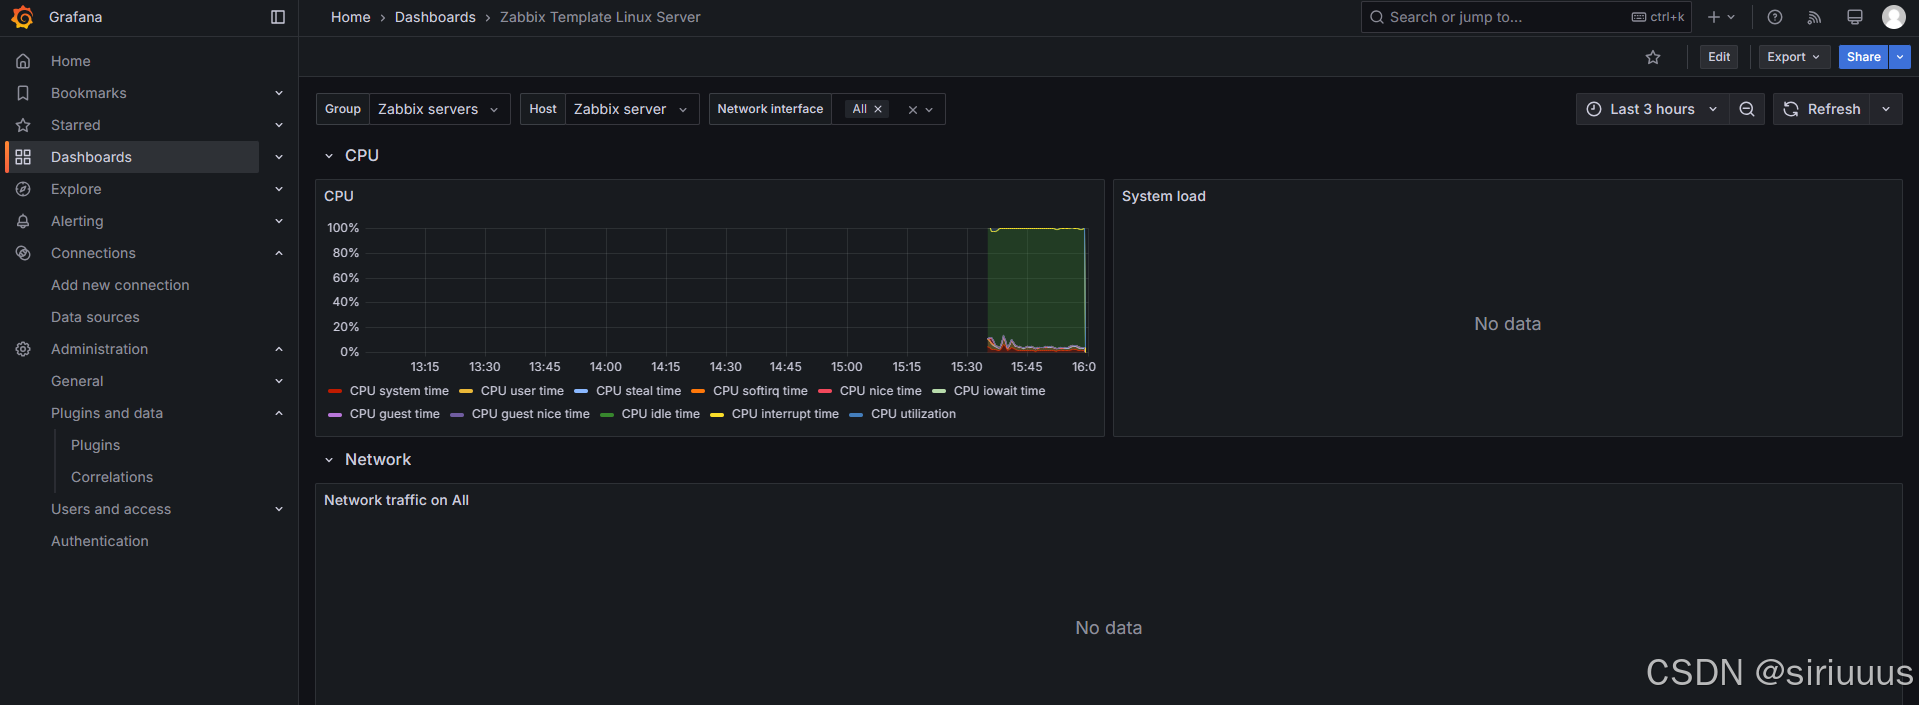Image resolution: width=1919 pixels, height=705 pixels.
Task: Open Authentication menu item
Action: (x=100, y=541)
